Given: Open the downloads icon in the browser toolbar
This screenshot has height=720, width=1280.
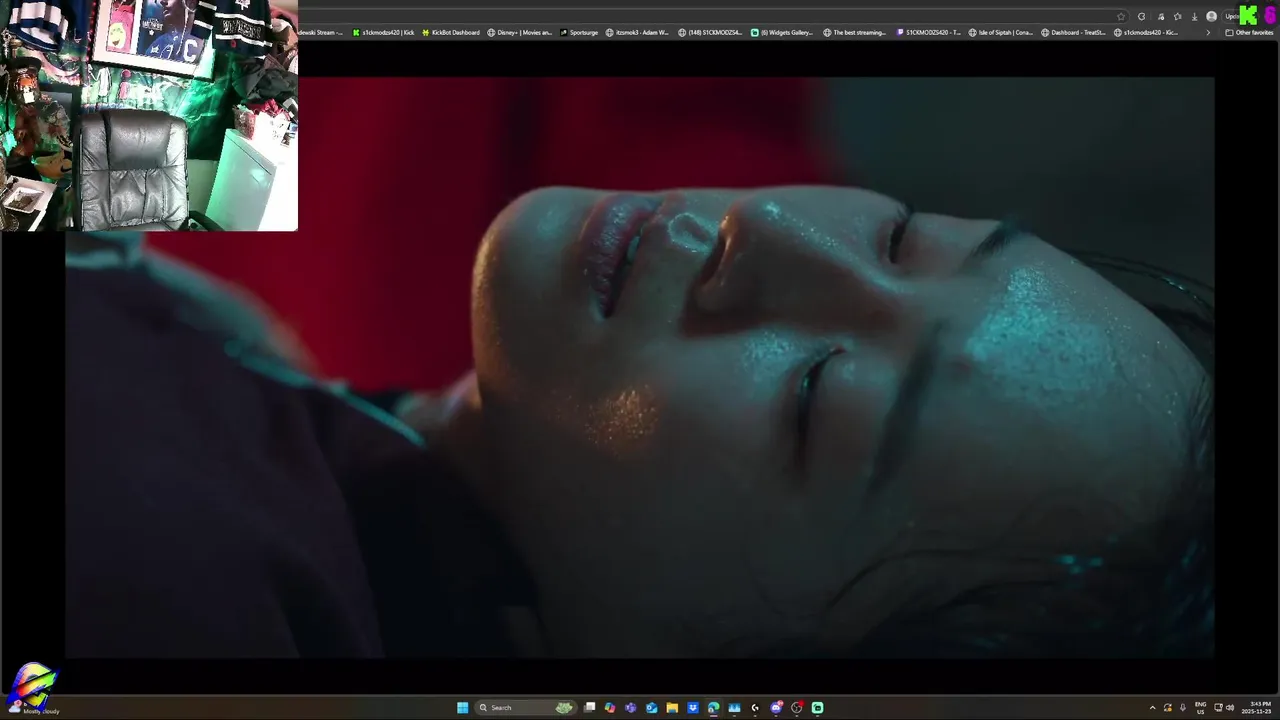Looking at the screenshot, I should pos(1194,17).
